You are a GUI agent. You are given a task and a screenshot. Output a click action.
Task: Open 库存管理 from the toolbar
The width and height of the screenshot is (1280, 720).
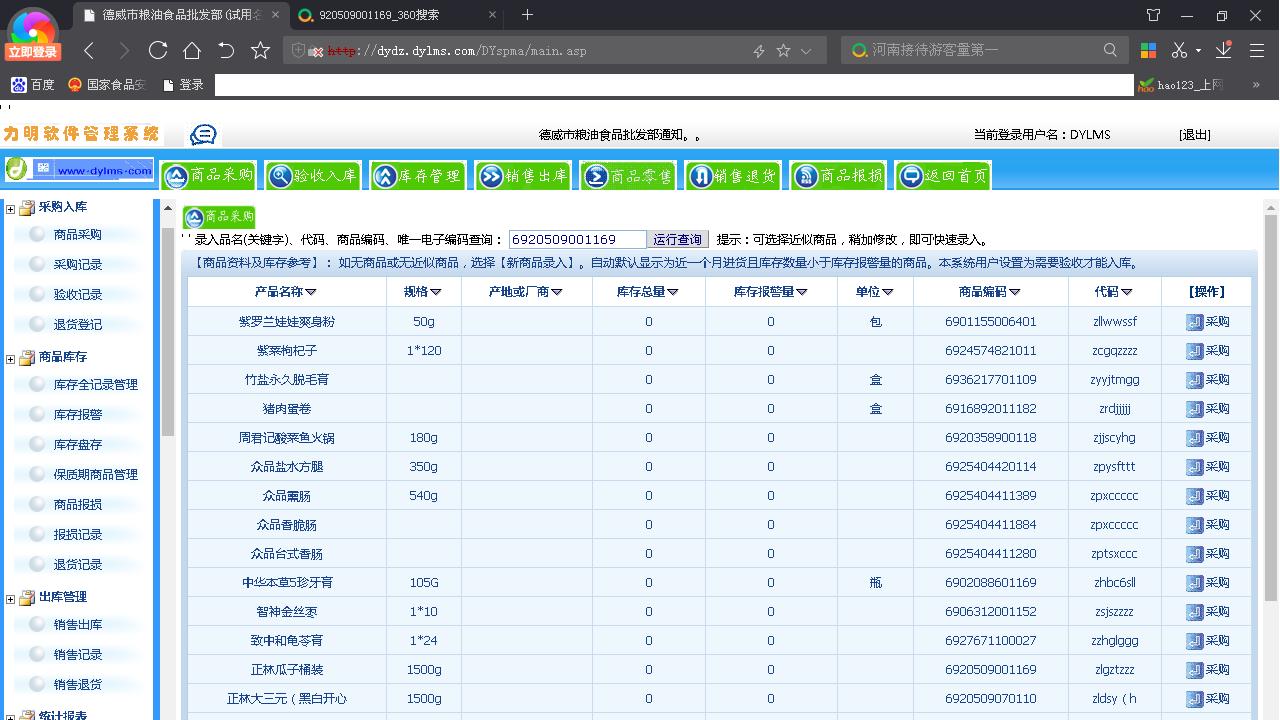point(418,174)
